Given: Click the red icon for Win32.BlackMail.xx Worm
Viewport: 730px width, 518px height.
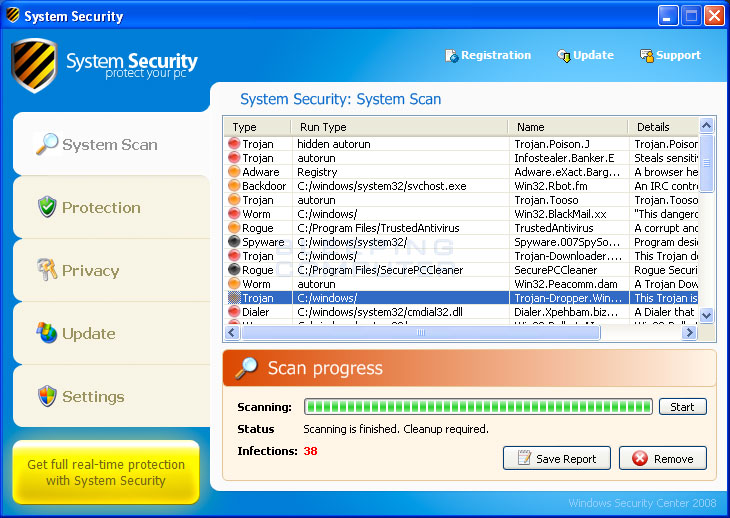Looking at the screenshot, I should pyautogui.click(x=234, y=214).
